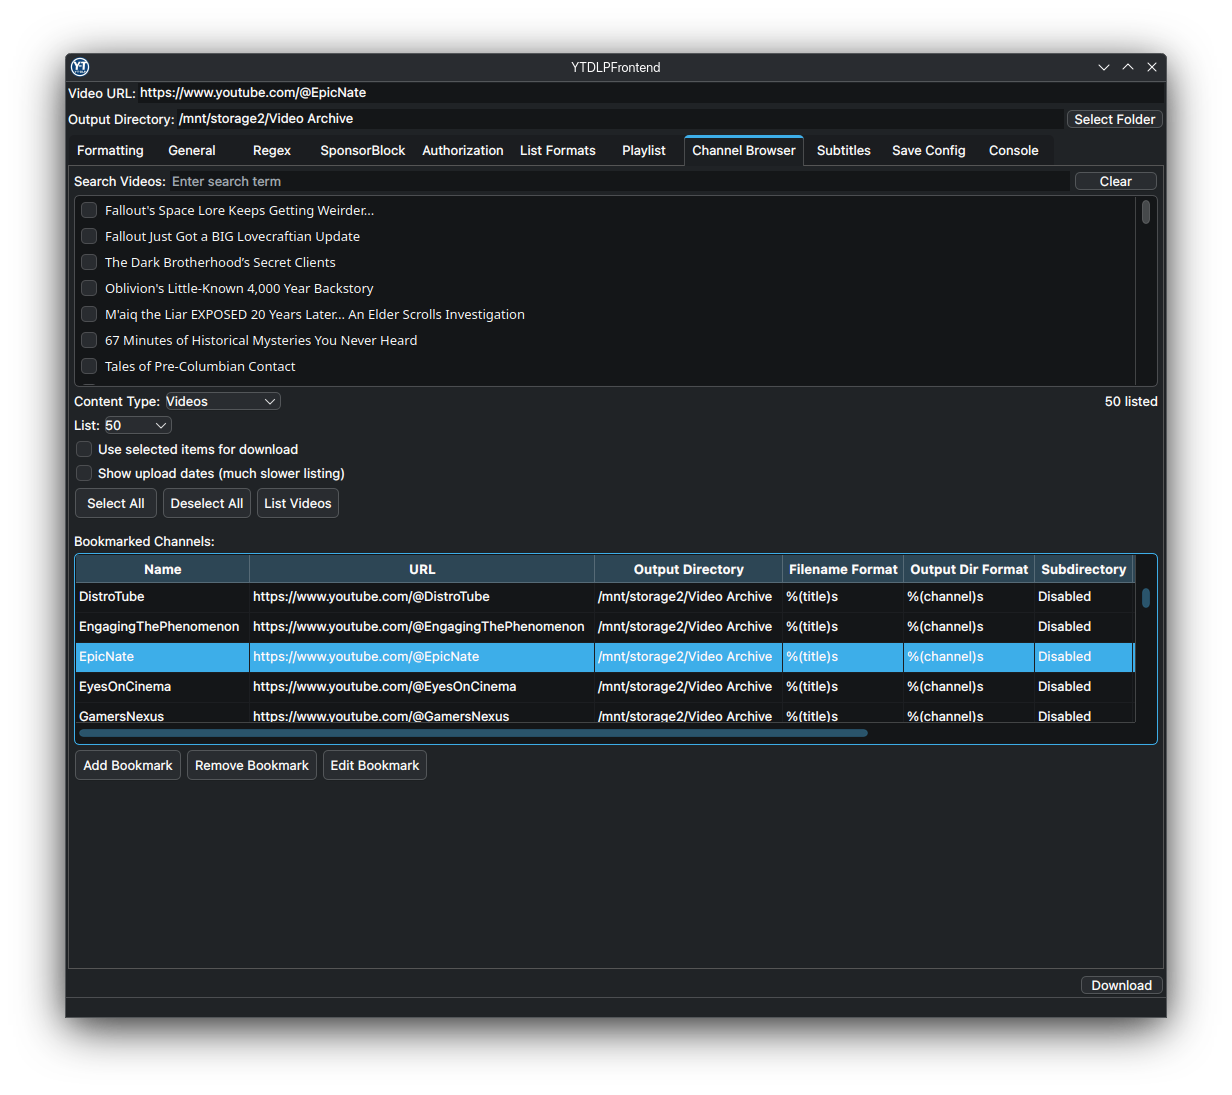
Task: Open the Regex tab
Action: click(x=272, y=150)
